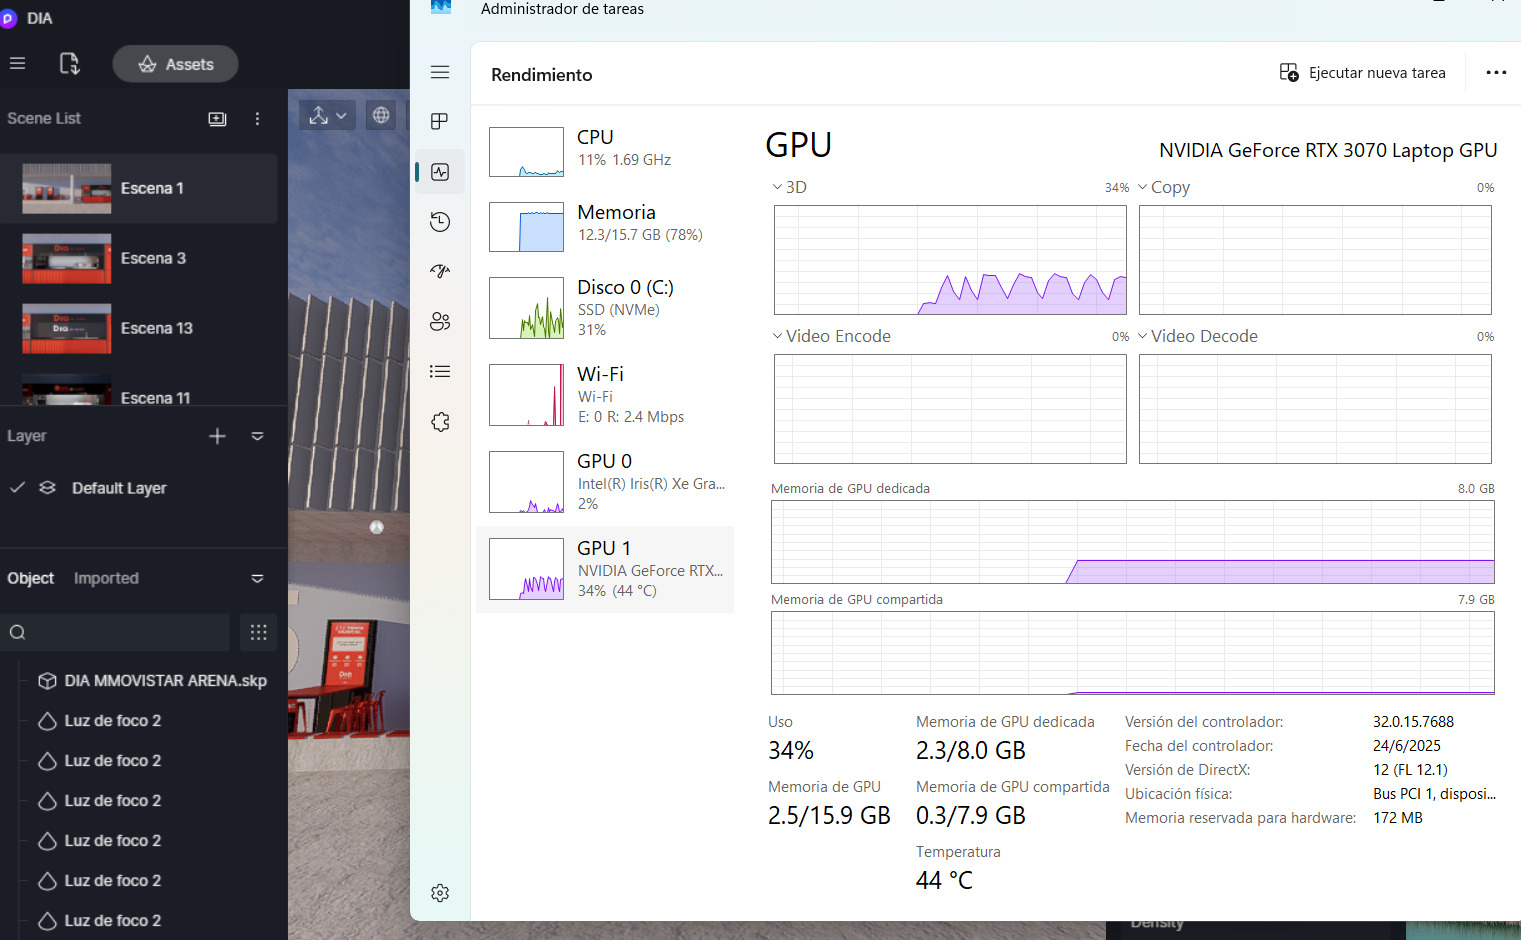Screen dimensions: 1521x940
Task: Click the DIA import file icon
Action: [x=69, y=64]
